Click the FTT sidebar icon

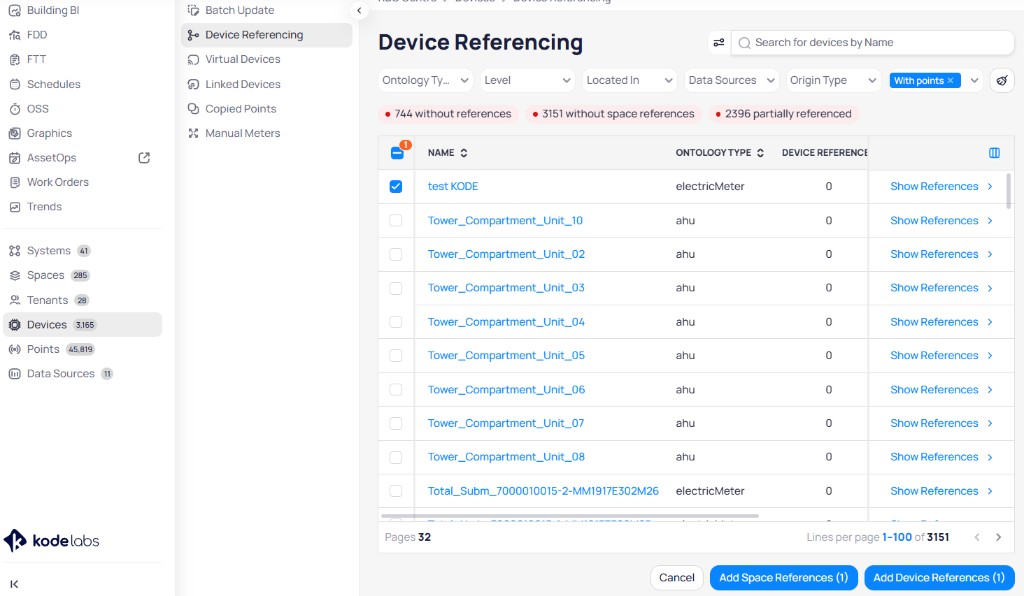coord(14,59)
